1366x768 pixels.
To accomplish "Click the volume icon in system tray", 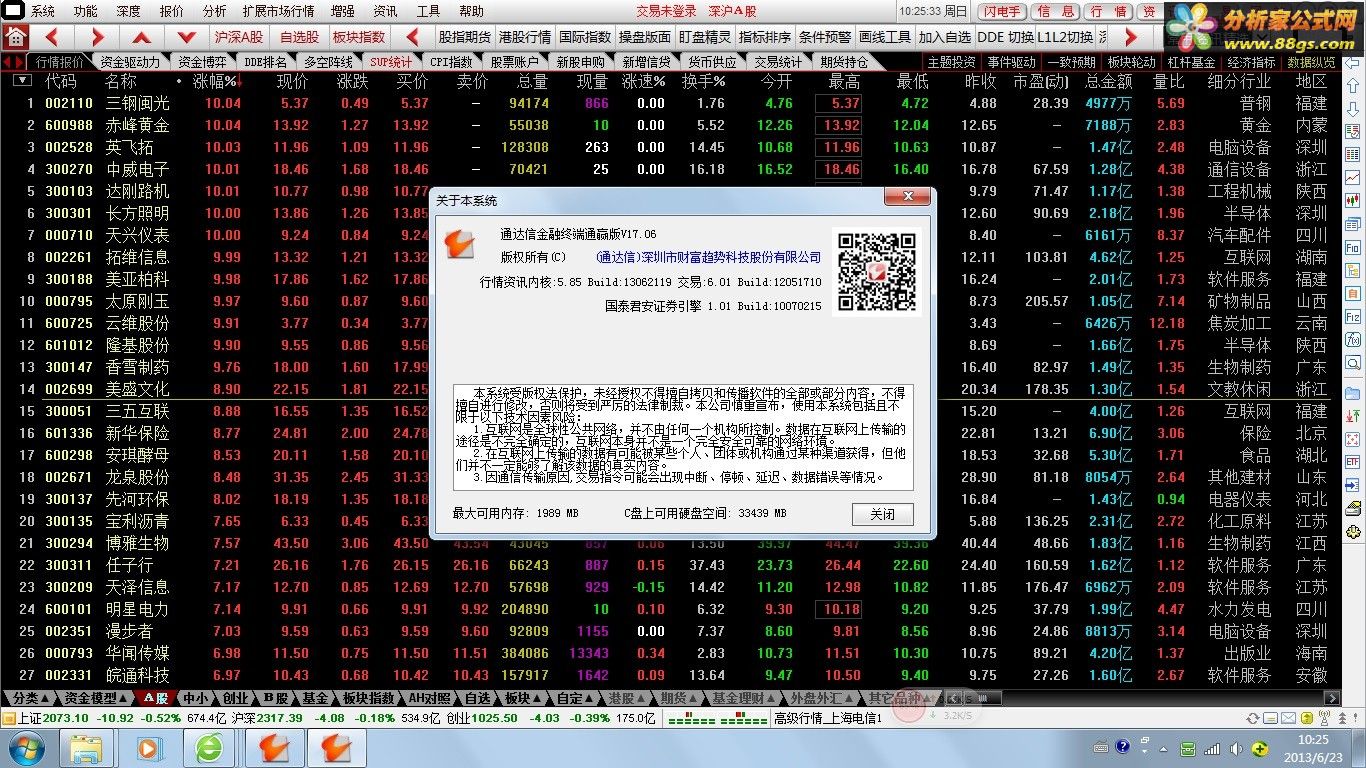I will (1238, 747).
